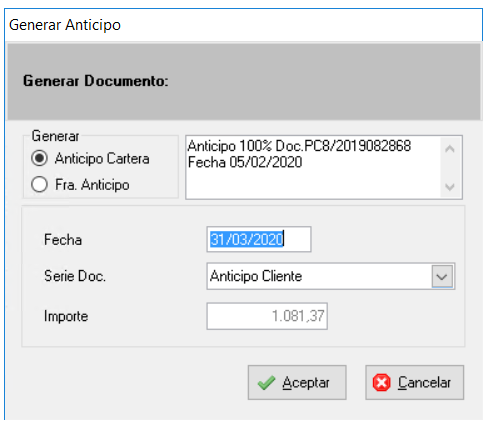
Task: Click the Cancelar button label
Action: coord(424,383)
